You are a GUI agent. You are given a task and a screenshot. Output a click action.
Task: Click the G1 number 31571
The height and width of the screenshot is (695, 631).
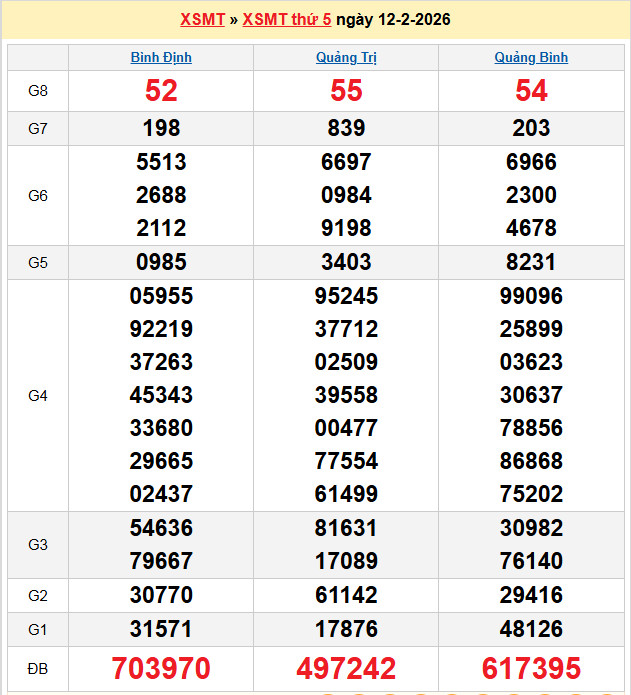click(x=161, y=629)
